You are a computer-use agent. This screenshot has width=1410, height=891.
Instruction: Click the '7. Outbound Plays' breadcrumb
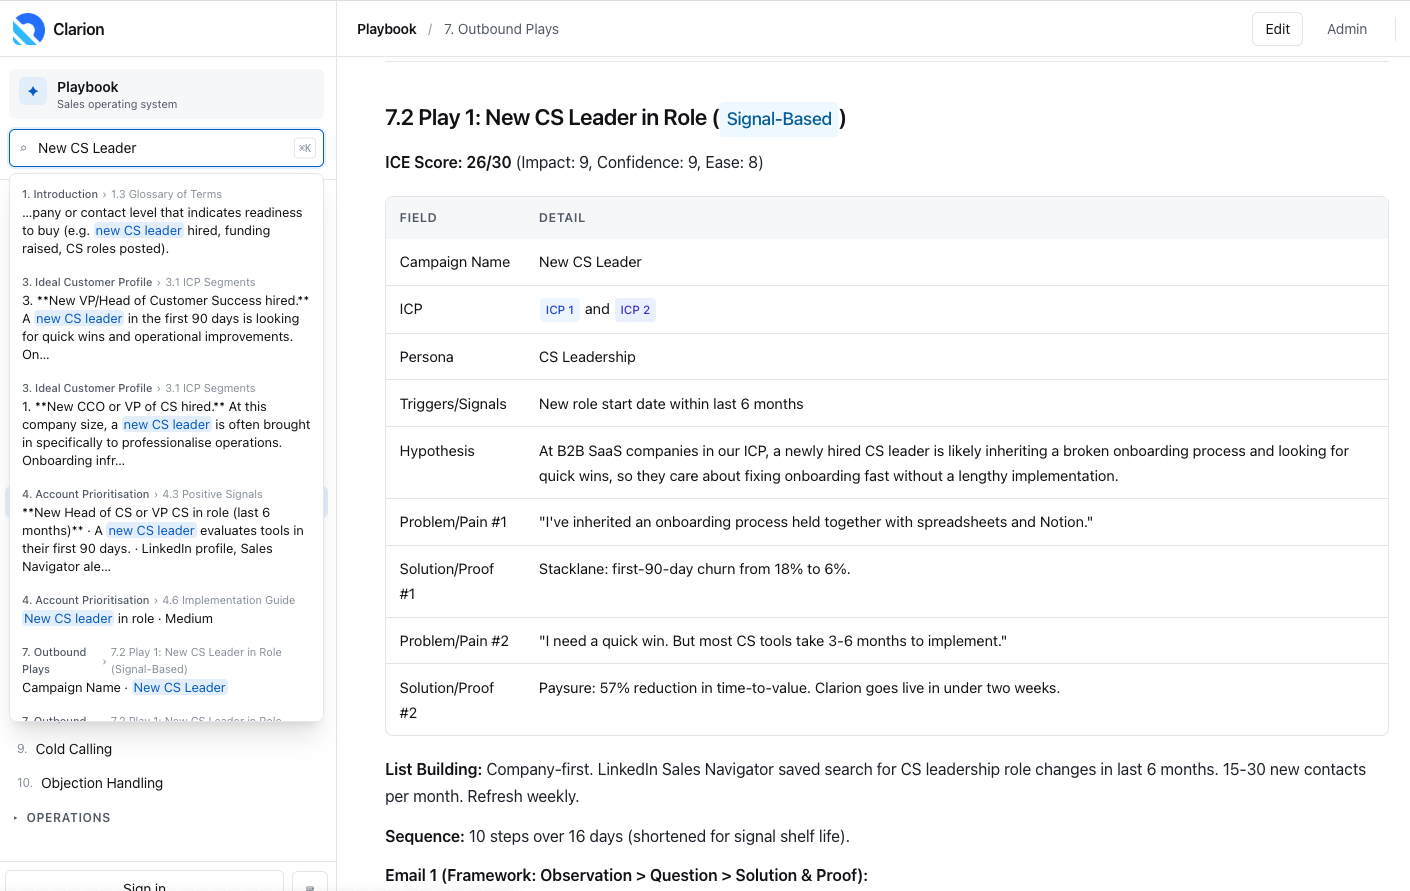click(501, 29)
